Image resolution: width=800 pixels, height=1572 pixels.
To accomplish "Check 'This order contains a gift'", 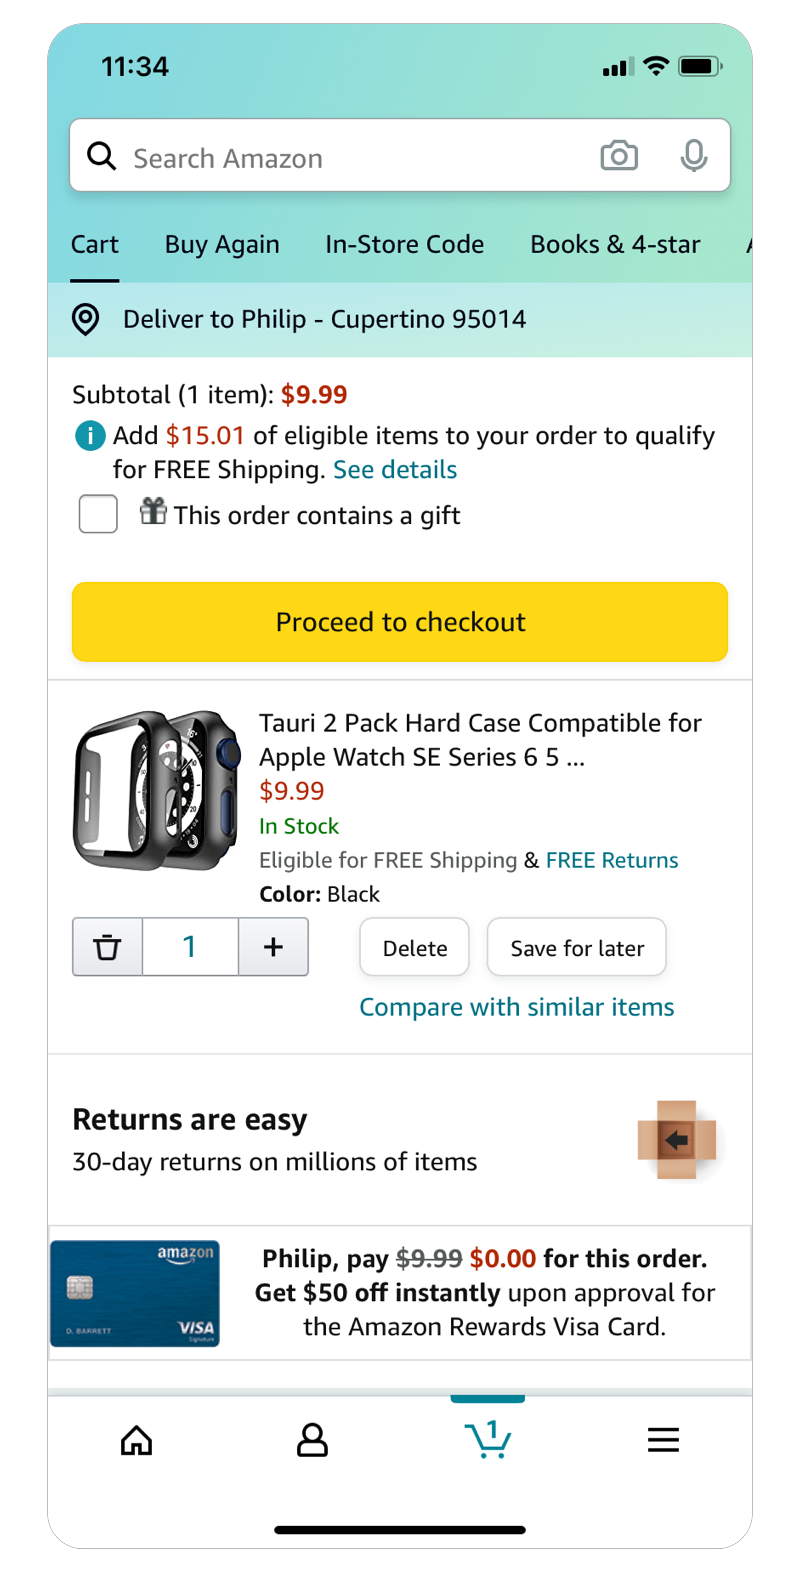I will click(x=99, y=514).
